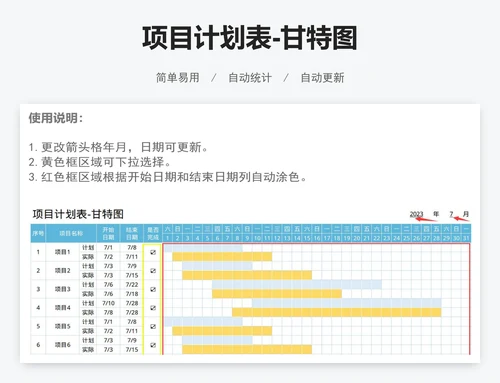Click the 结束日期 column header
500x383 pixels.
[x=132, y=233]
